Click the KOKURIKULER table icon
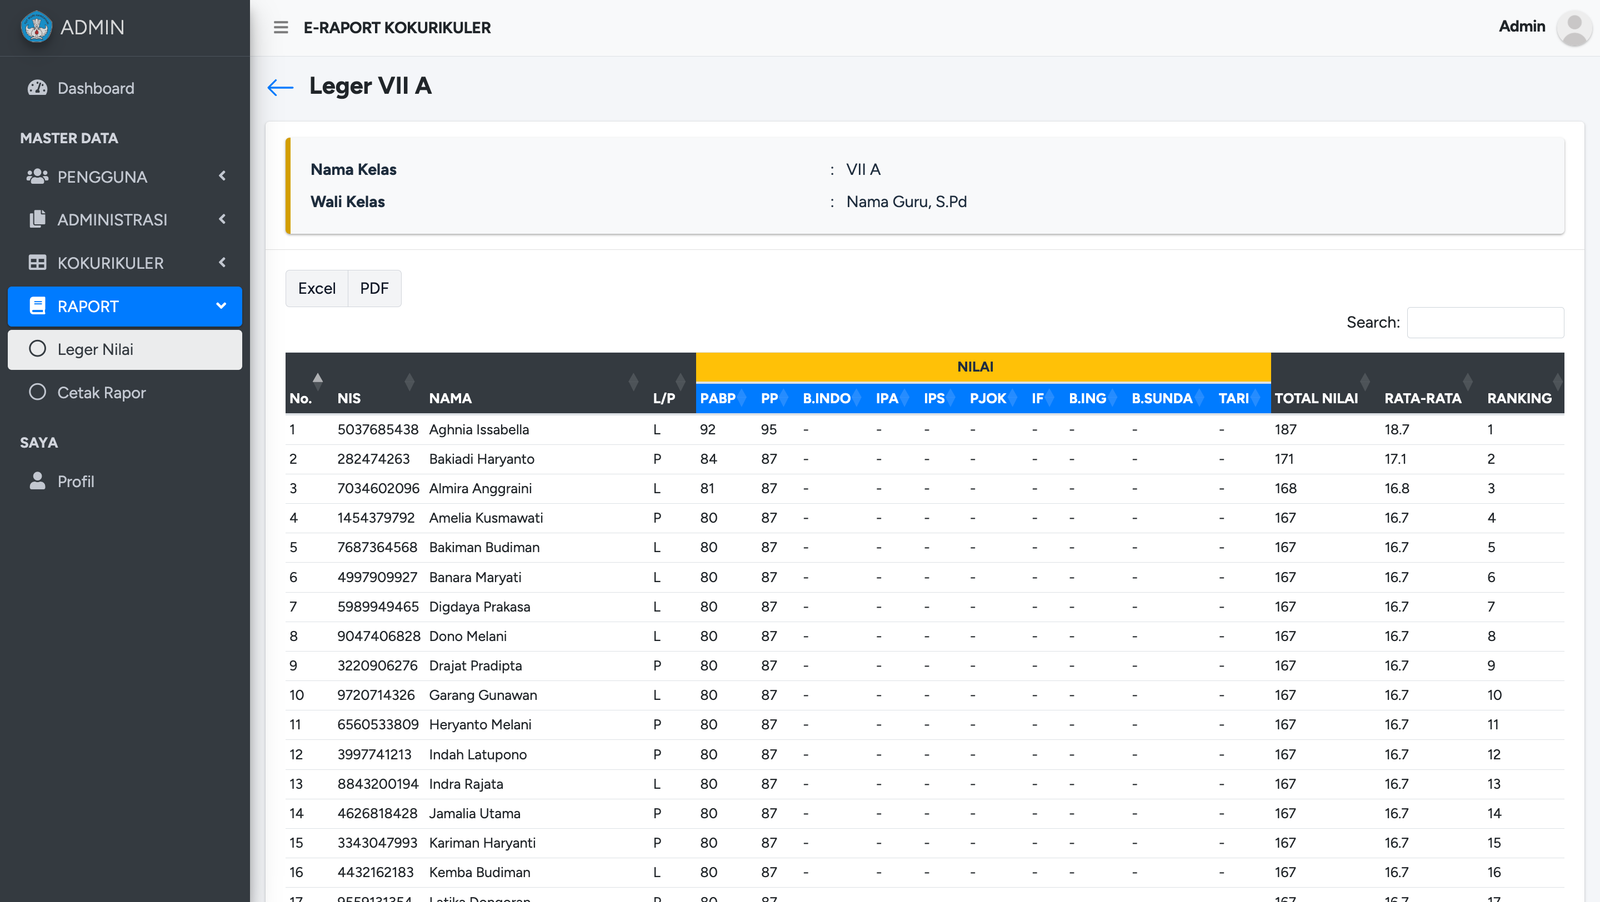Screen dimensions: 1600x902 [x=38, y=263]
